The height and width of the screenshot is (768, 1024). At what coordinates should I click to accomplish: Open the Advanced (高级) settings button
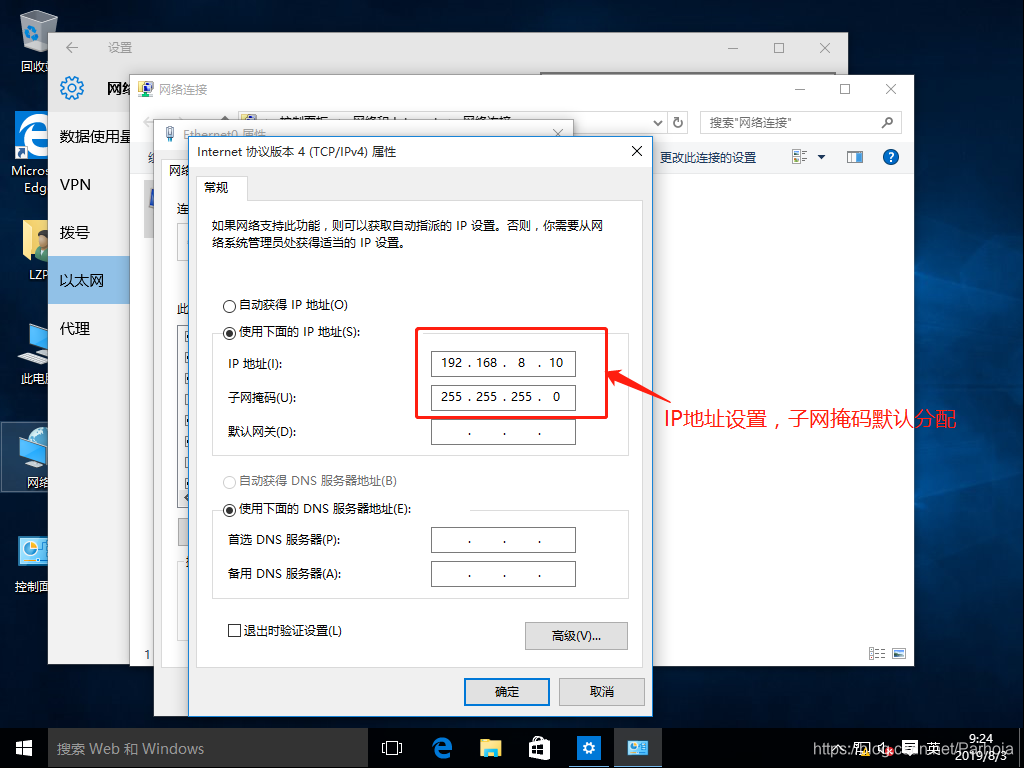click(x=576, y=636)
